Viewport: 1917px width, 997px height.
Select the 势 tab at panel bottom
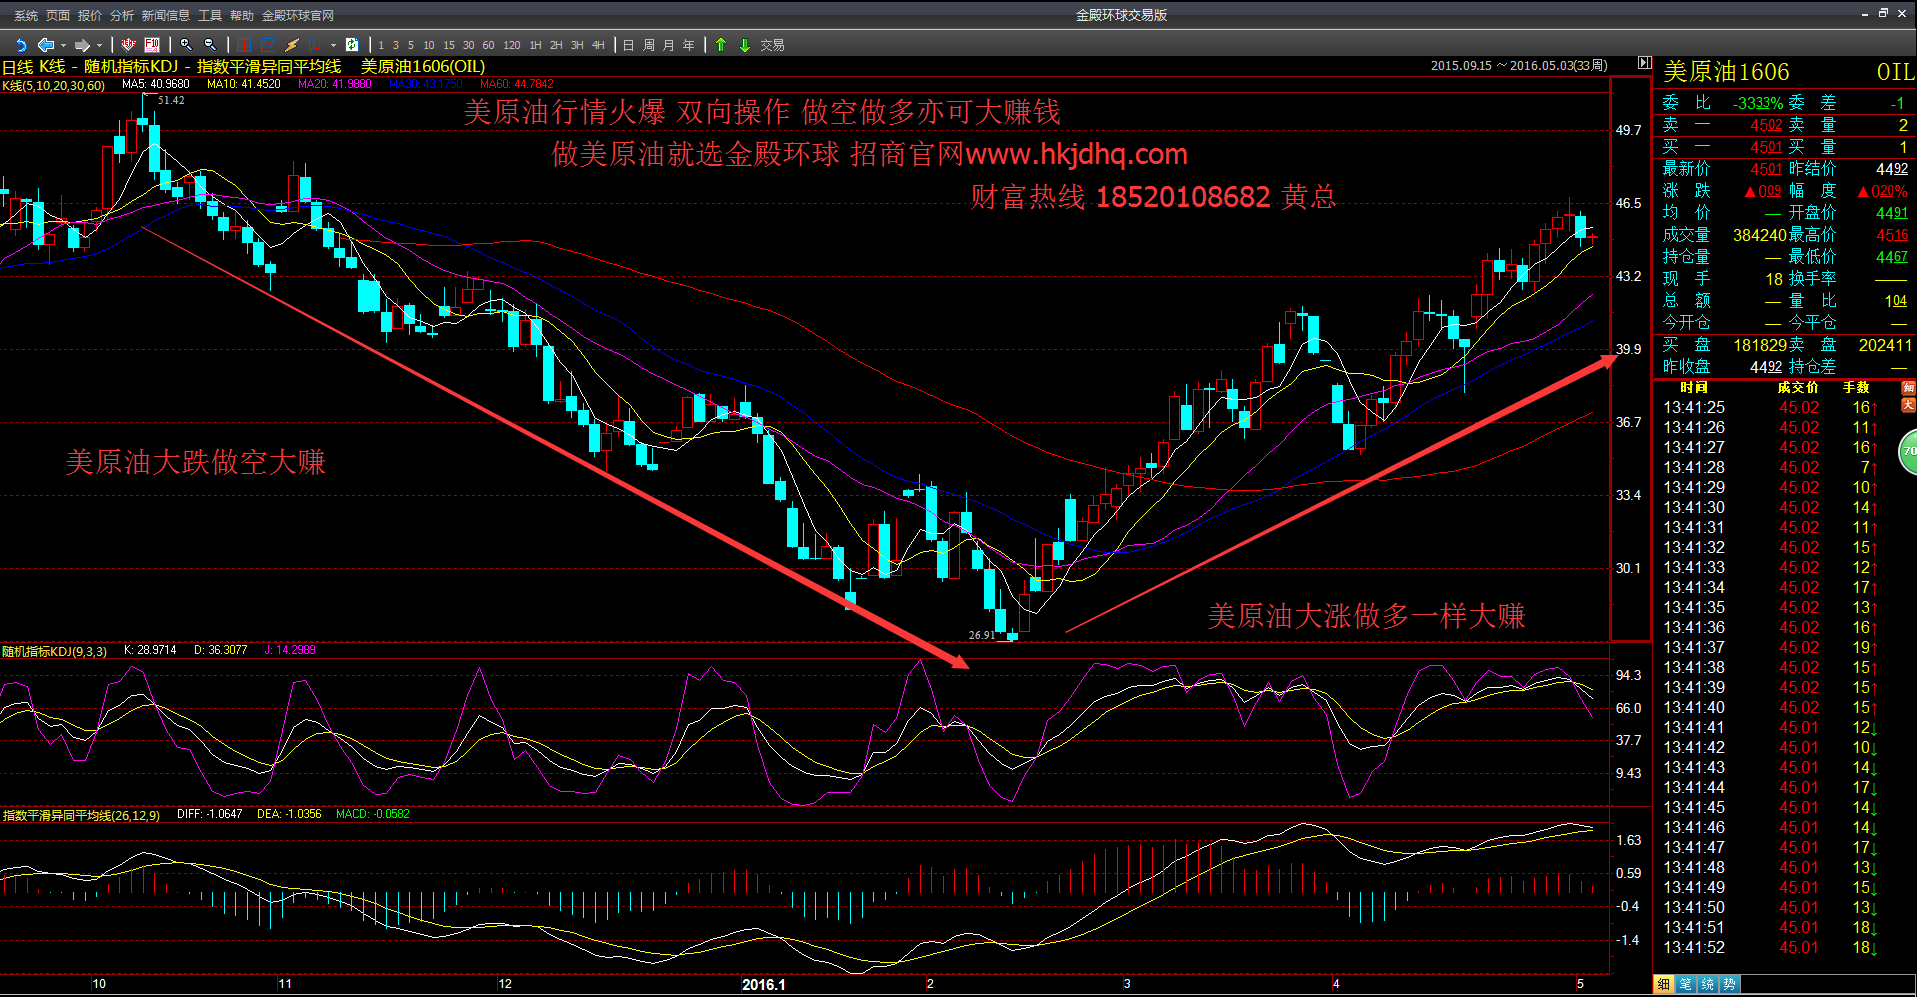tap(1729, 984)
